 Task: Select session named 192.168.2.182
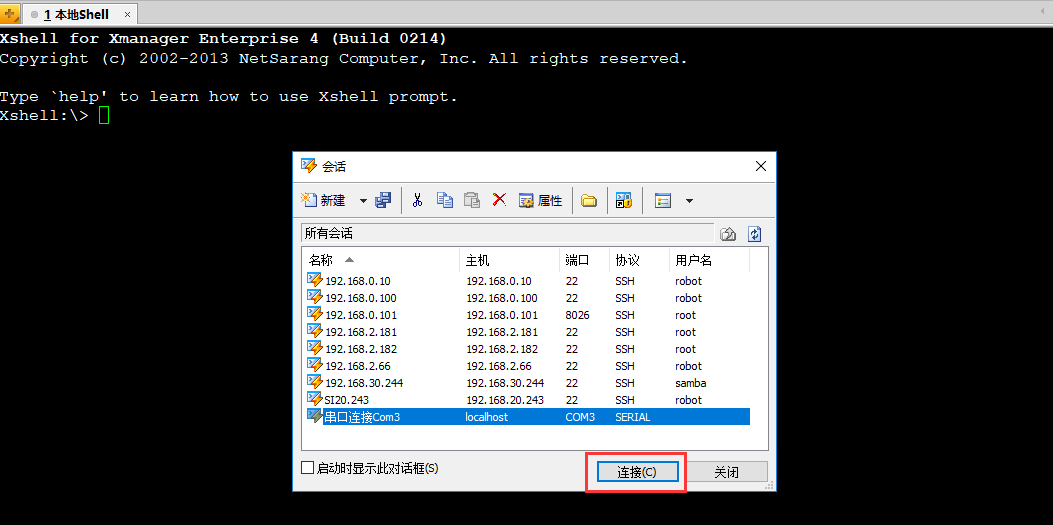(361, 349)
